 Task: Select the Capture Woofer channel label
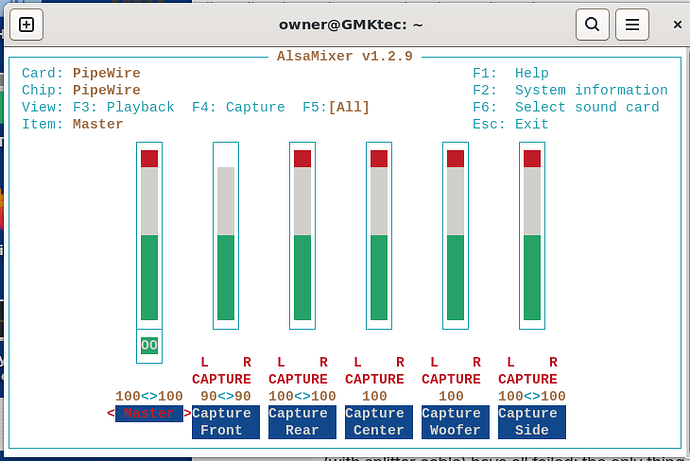(x=455, y=422)
